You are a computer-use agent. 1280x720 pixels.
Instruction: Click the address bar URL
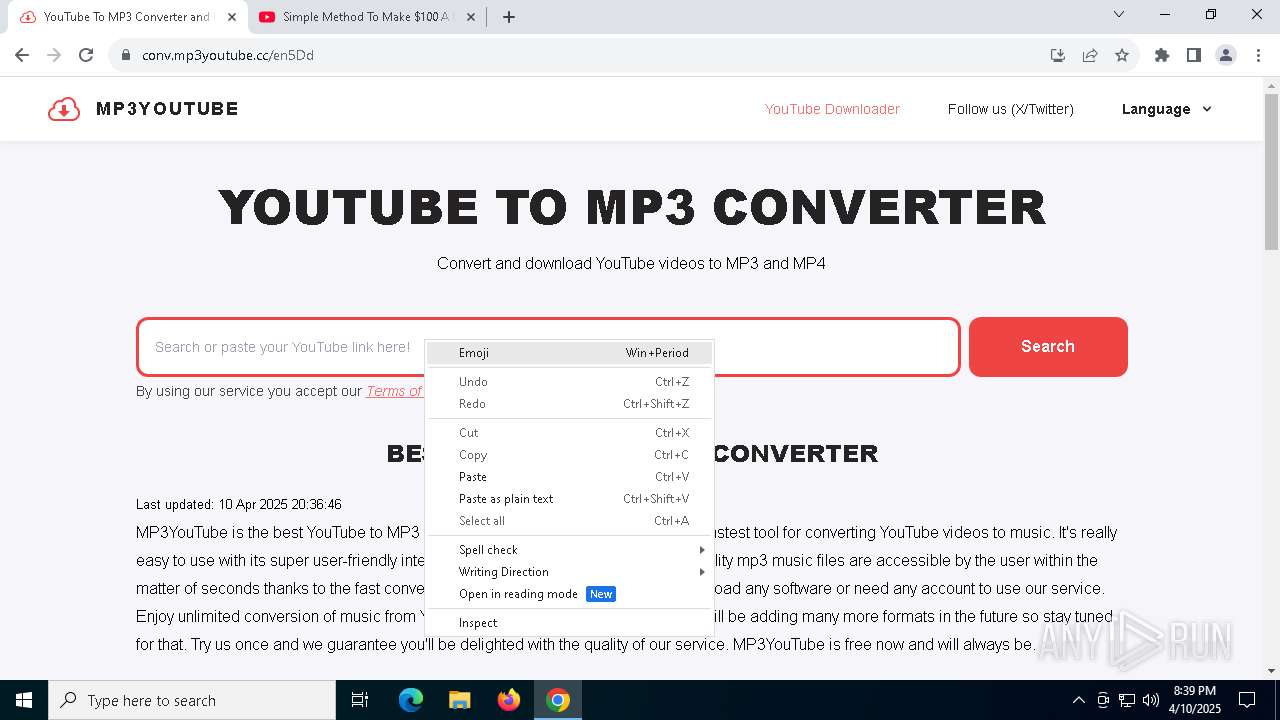228,55
